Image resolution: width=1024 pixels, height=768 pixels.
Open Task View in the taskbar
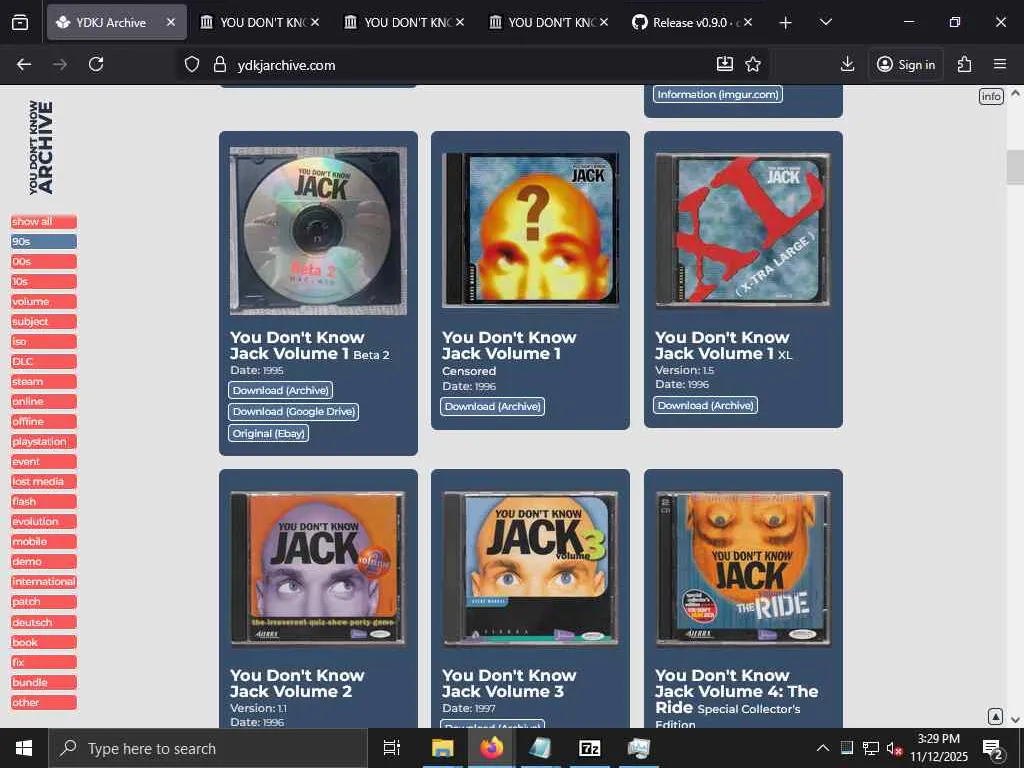(391, 748)
